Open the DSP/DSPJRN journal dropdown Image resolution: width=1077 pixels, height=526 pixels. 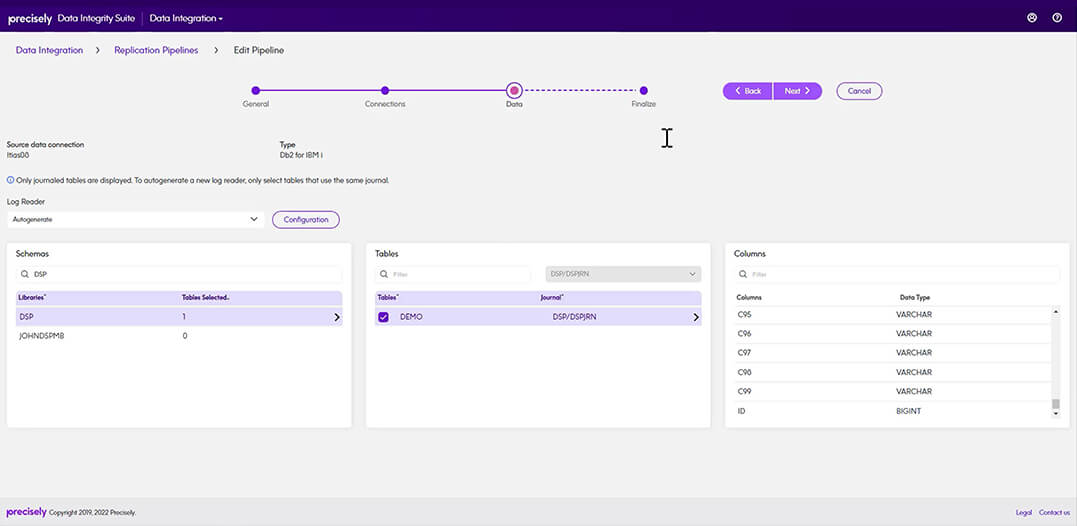[623, 274]
